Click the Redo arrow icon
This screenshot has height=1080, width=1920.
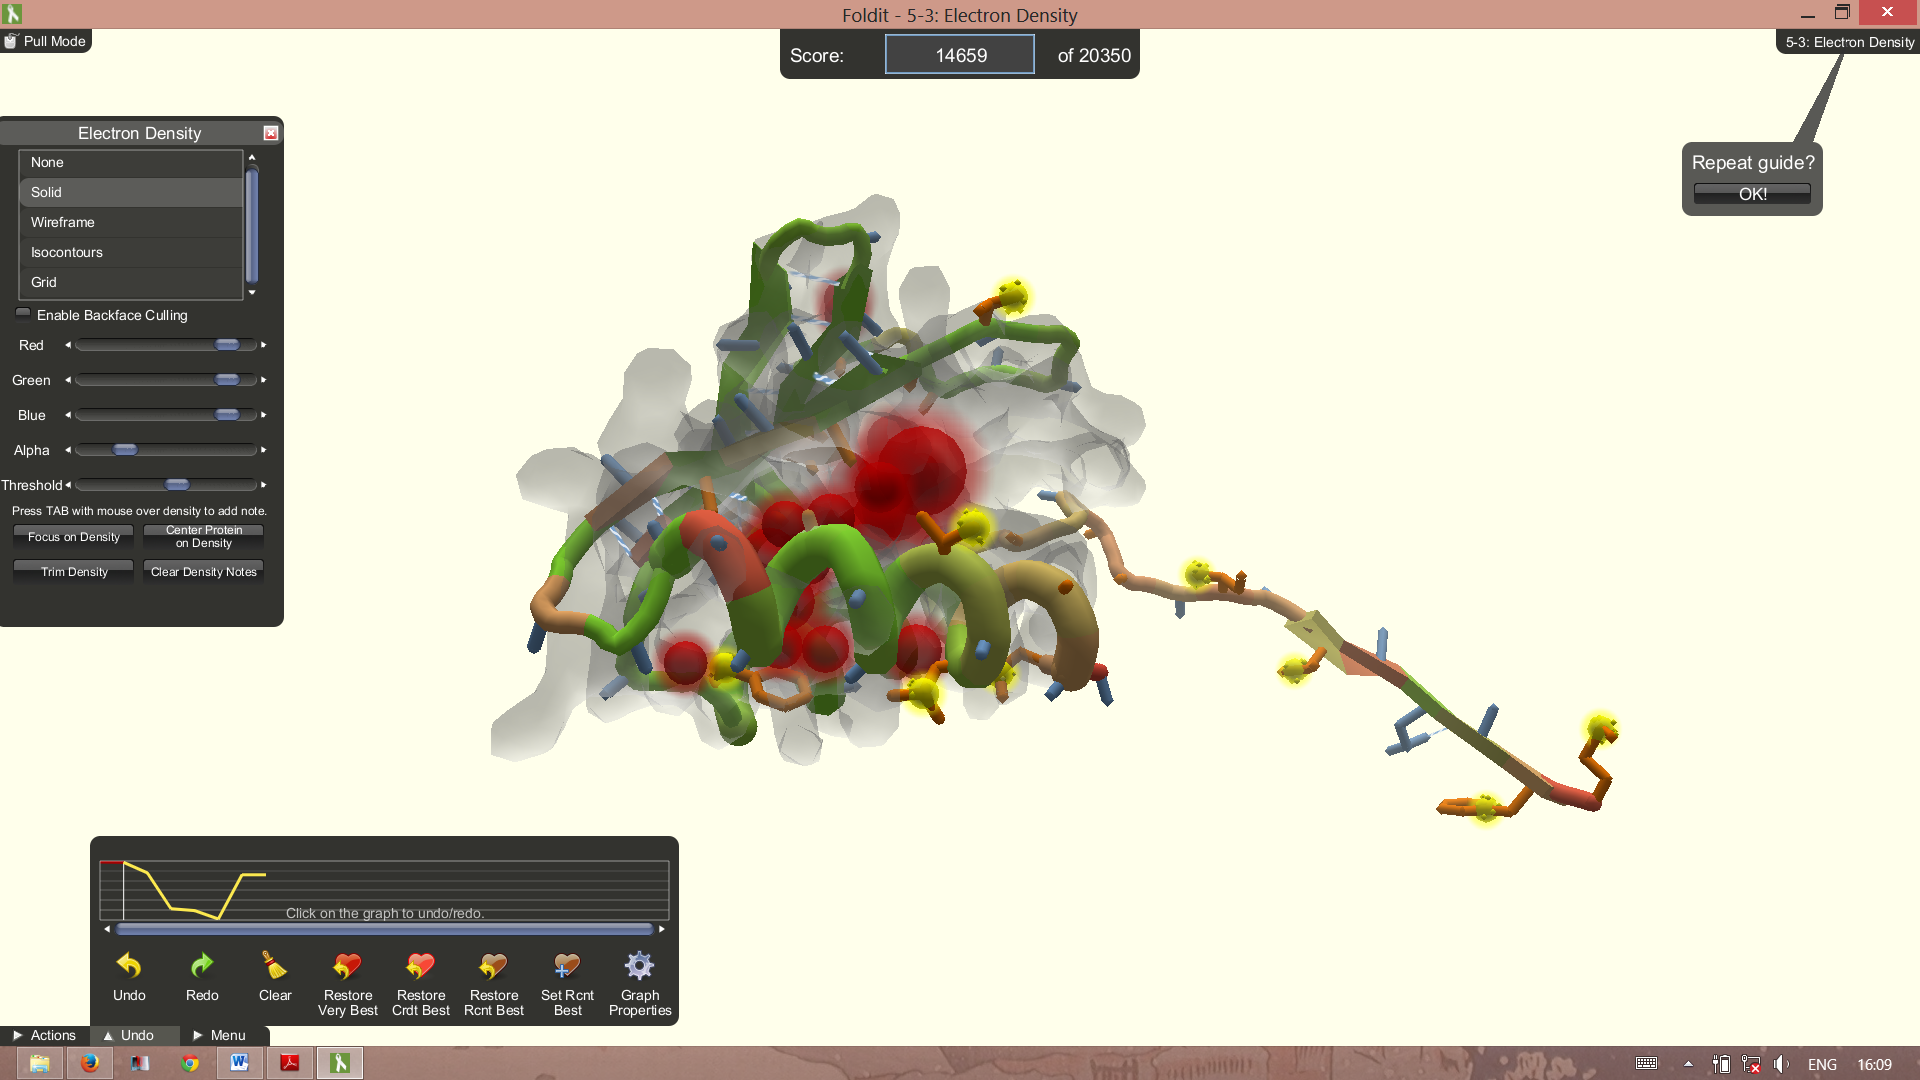[202, 965]
